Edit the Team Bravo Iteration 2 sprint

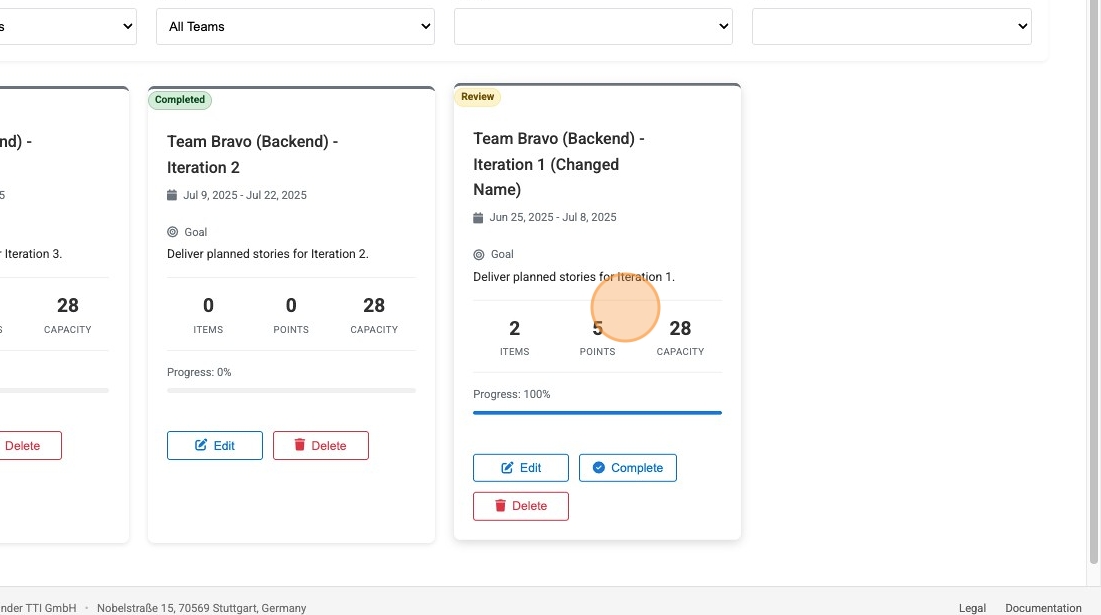point(214,445)
